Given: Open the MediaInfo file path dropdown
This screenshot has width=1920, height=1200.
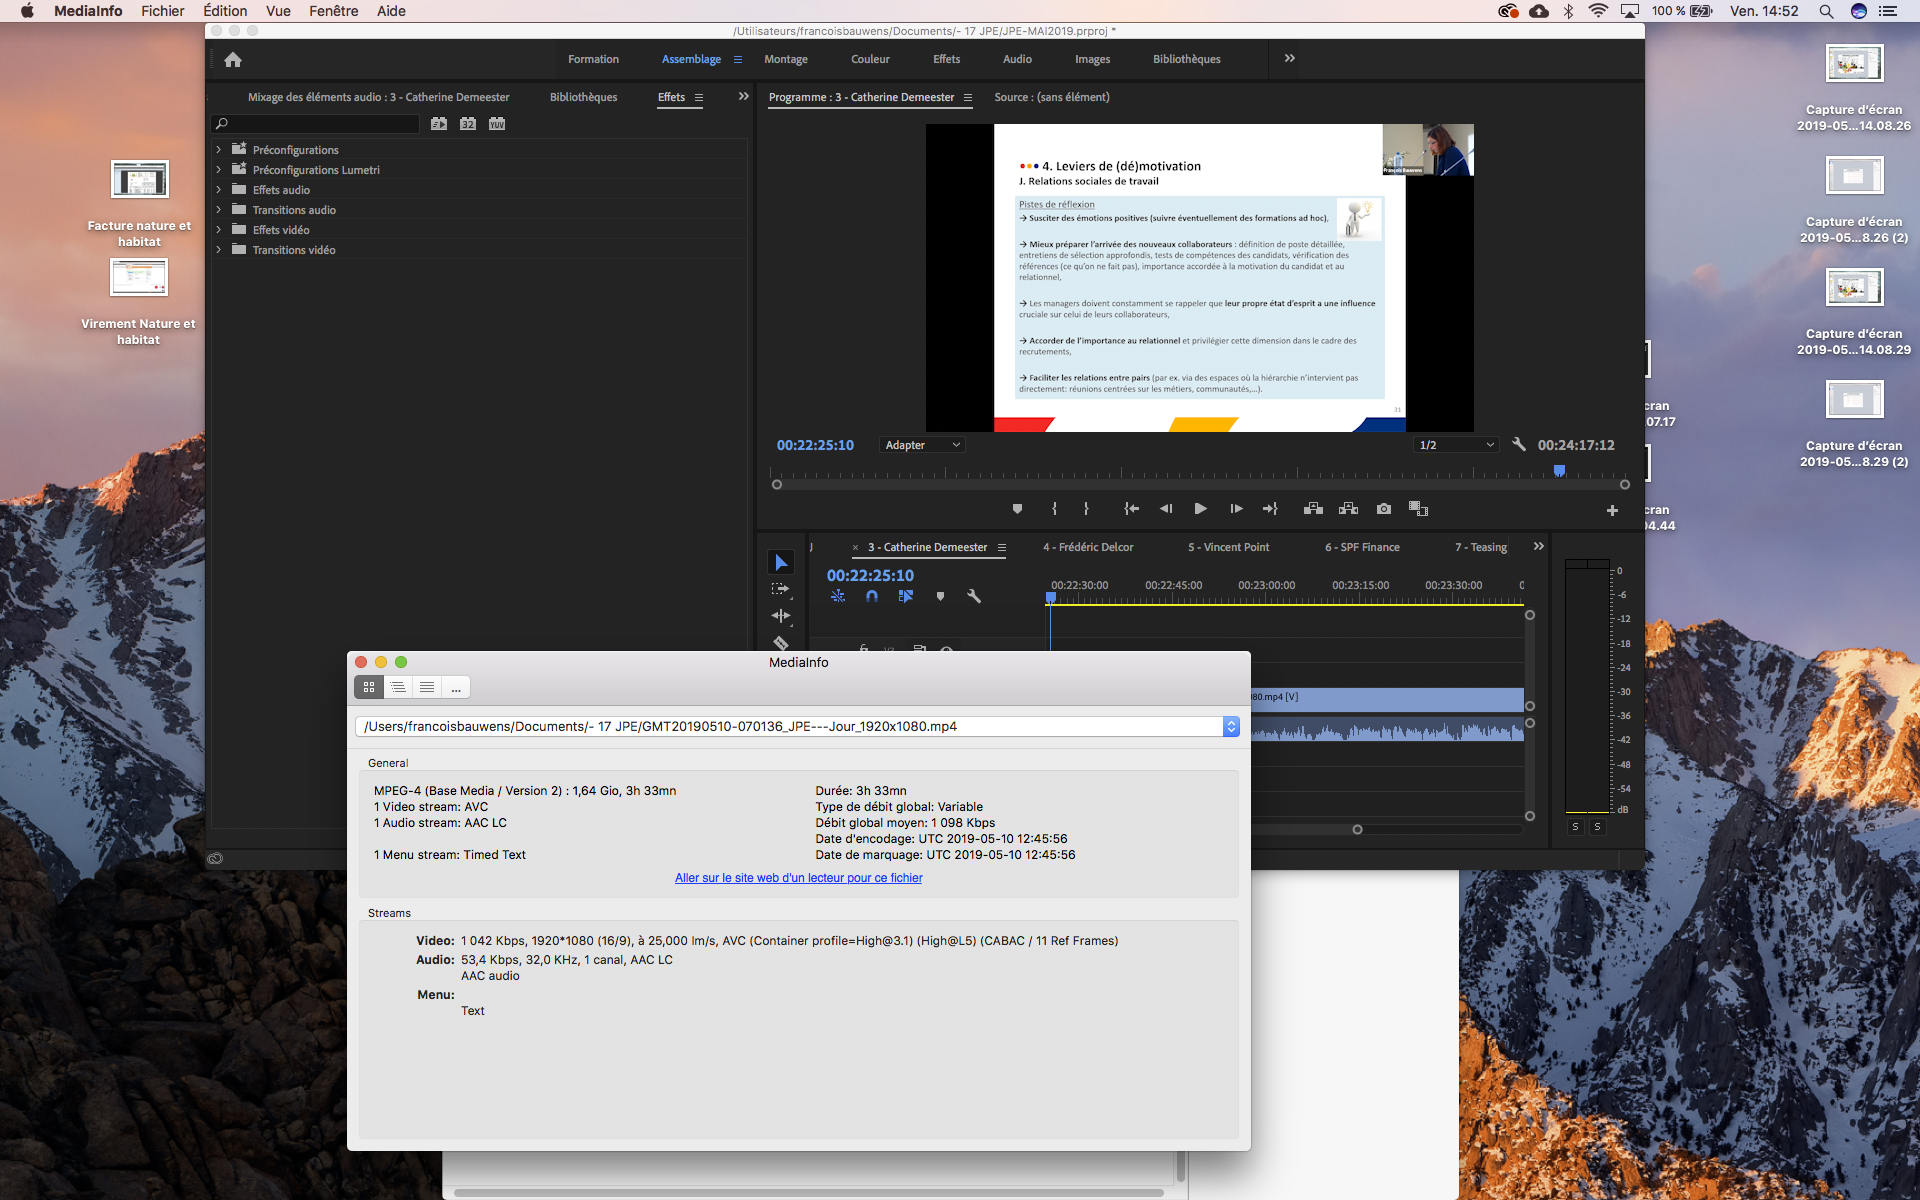Looking at the screenshot, I should tap(1231, 727).
